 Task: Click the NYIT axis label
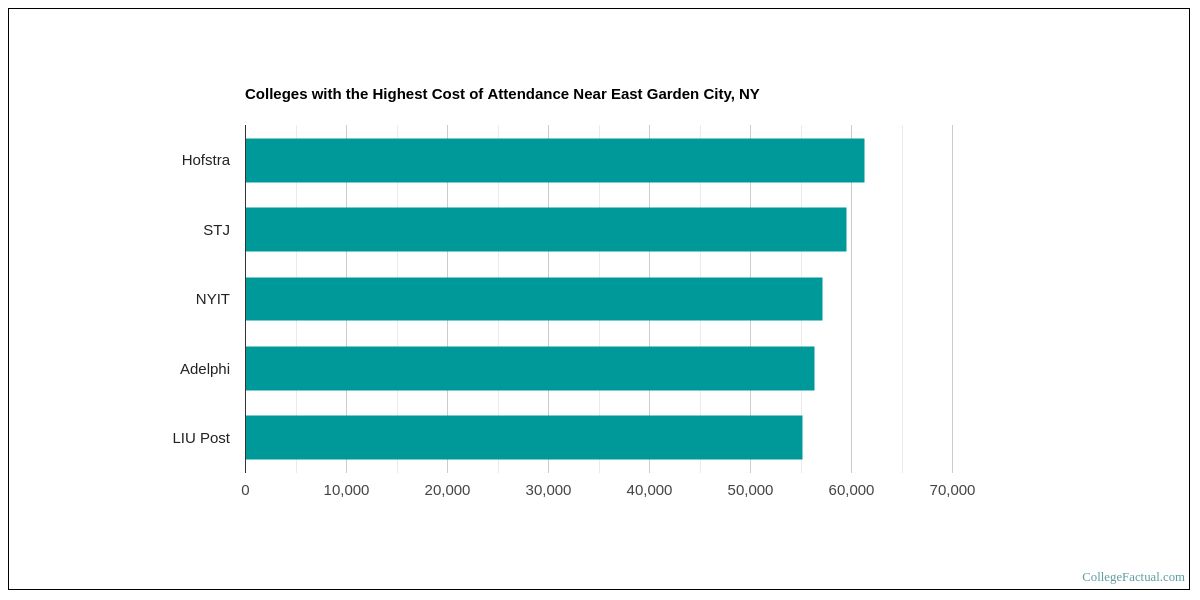(212, 299)
